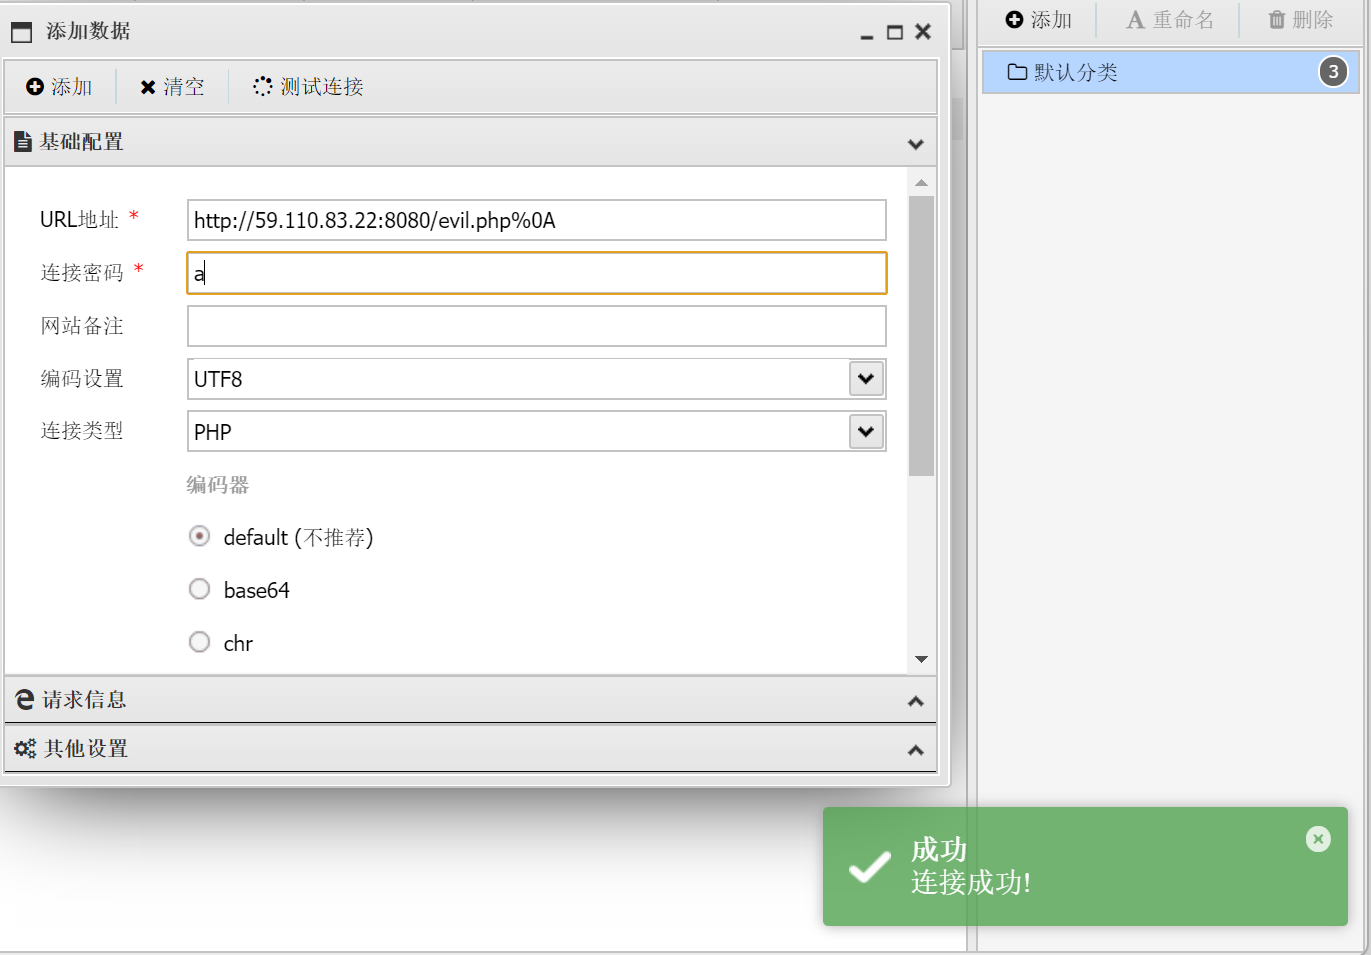Click the 其他设置 gears icon
The image size is (1371, 955).
[25, 749]
